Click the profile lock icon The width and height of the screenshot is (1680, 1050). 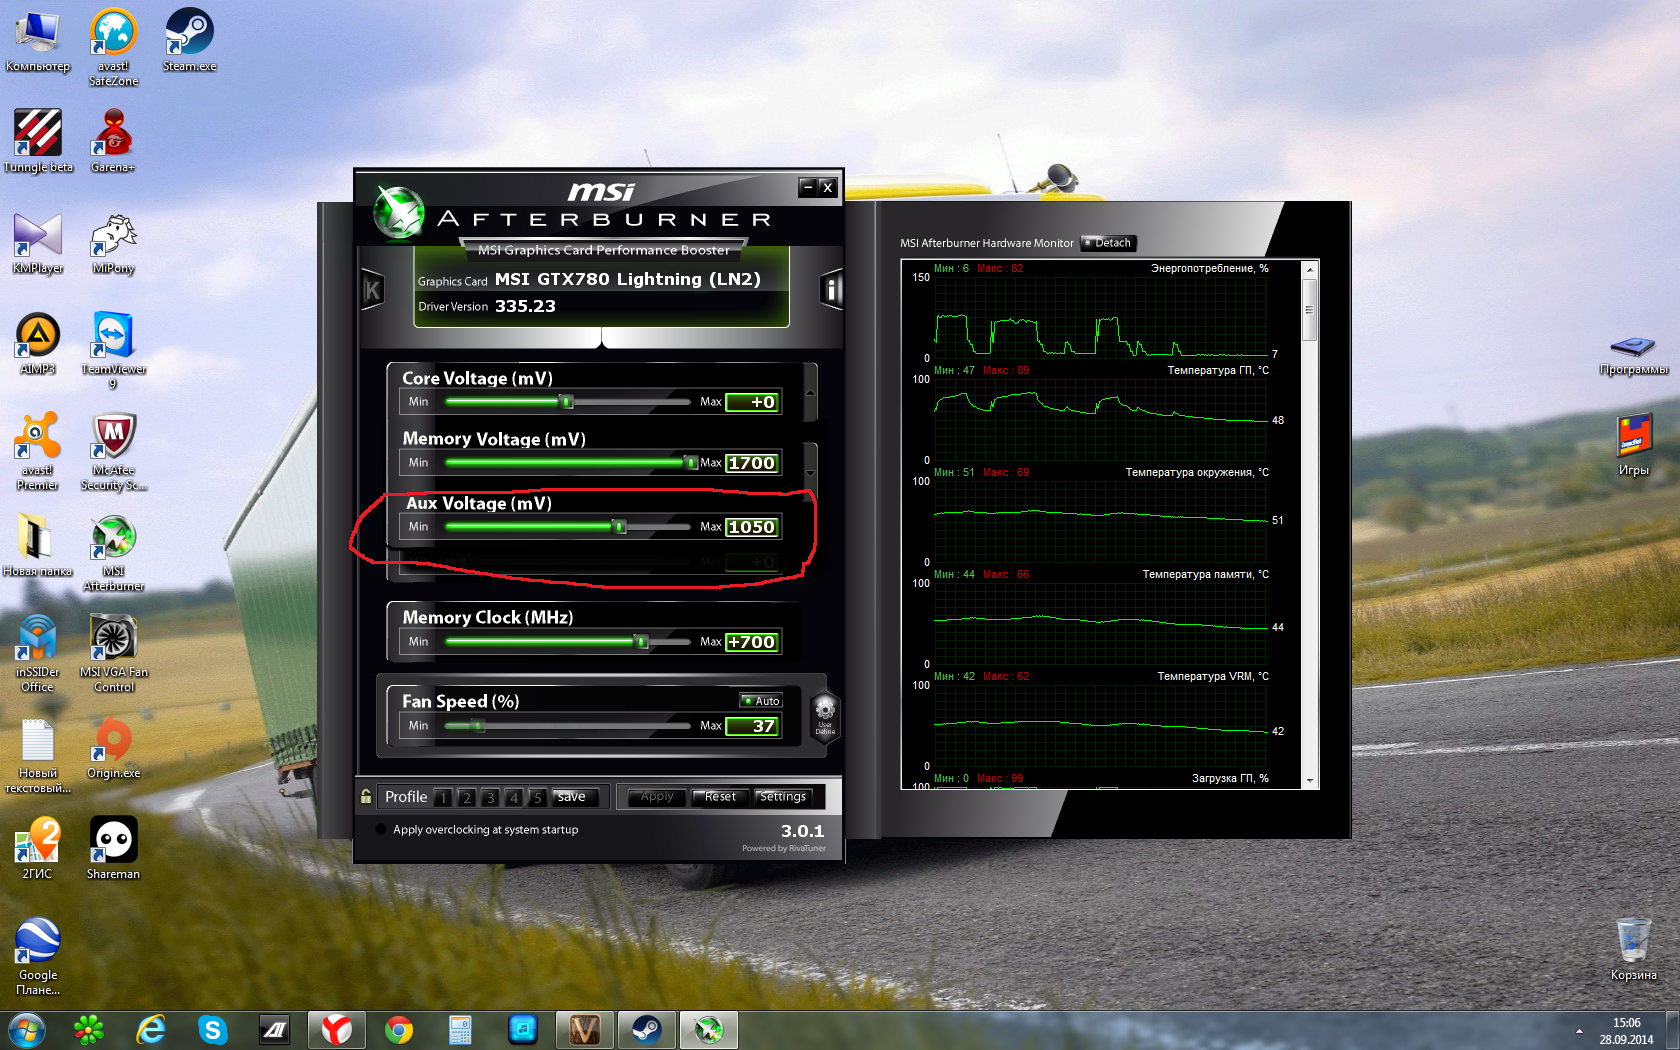click(366, 796)
